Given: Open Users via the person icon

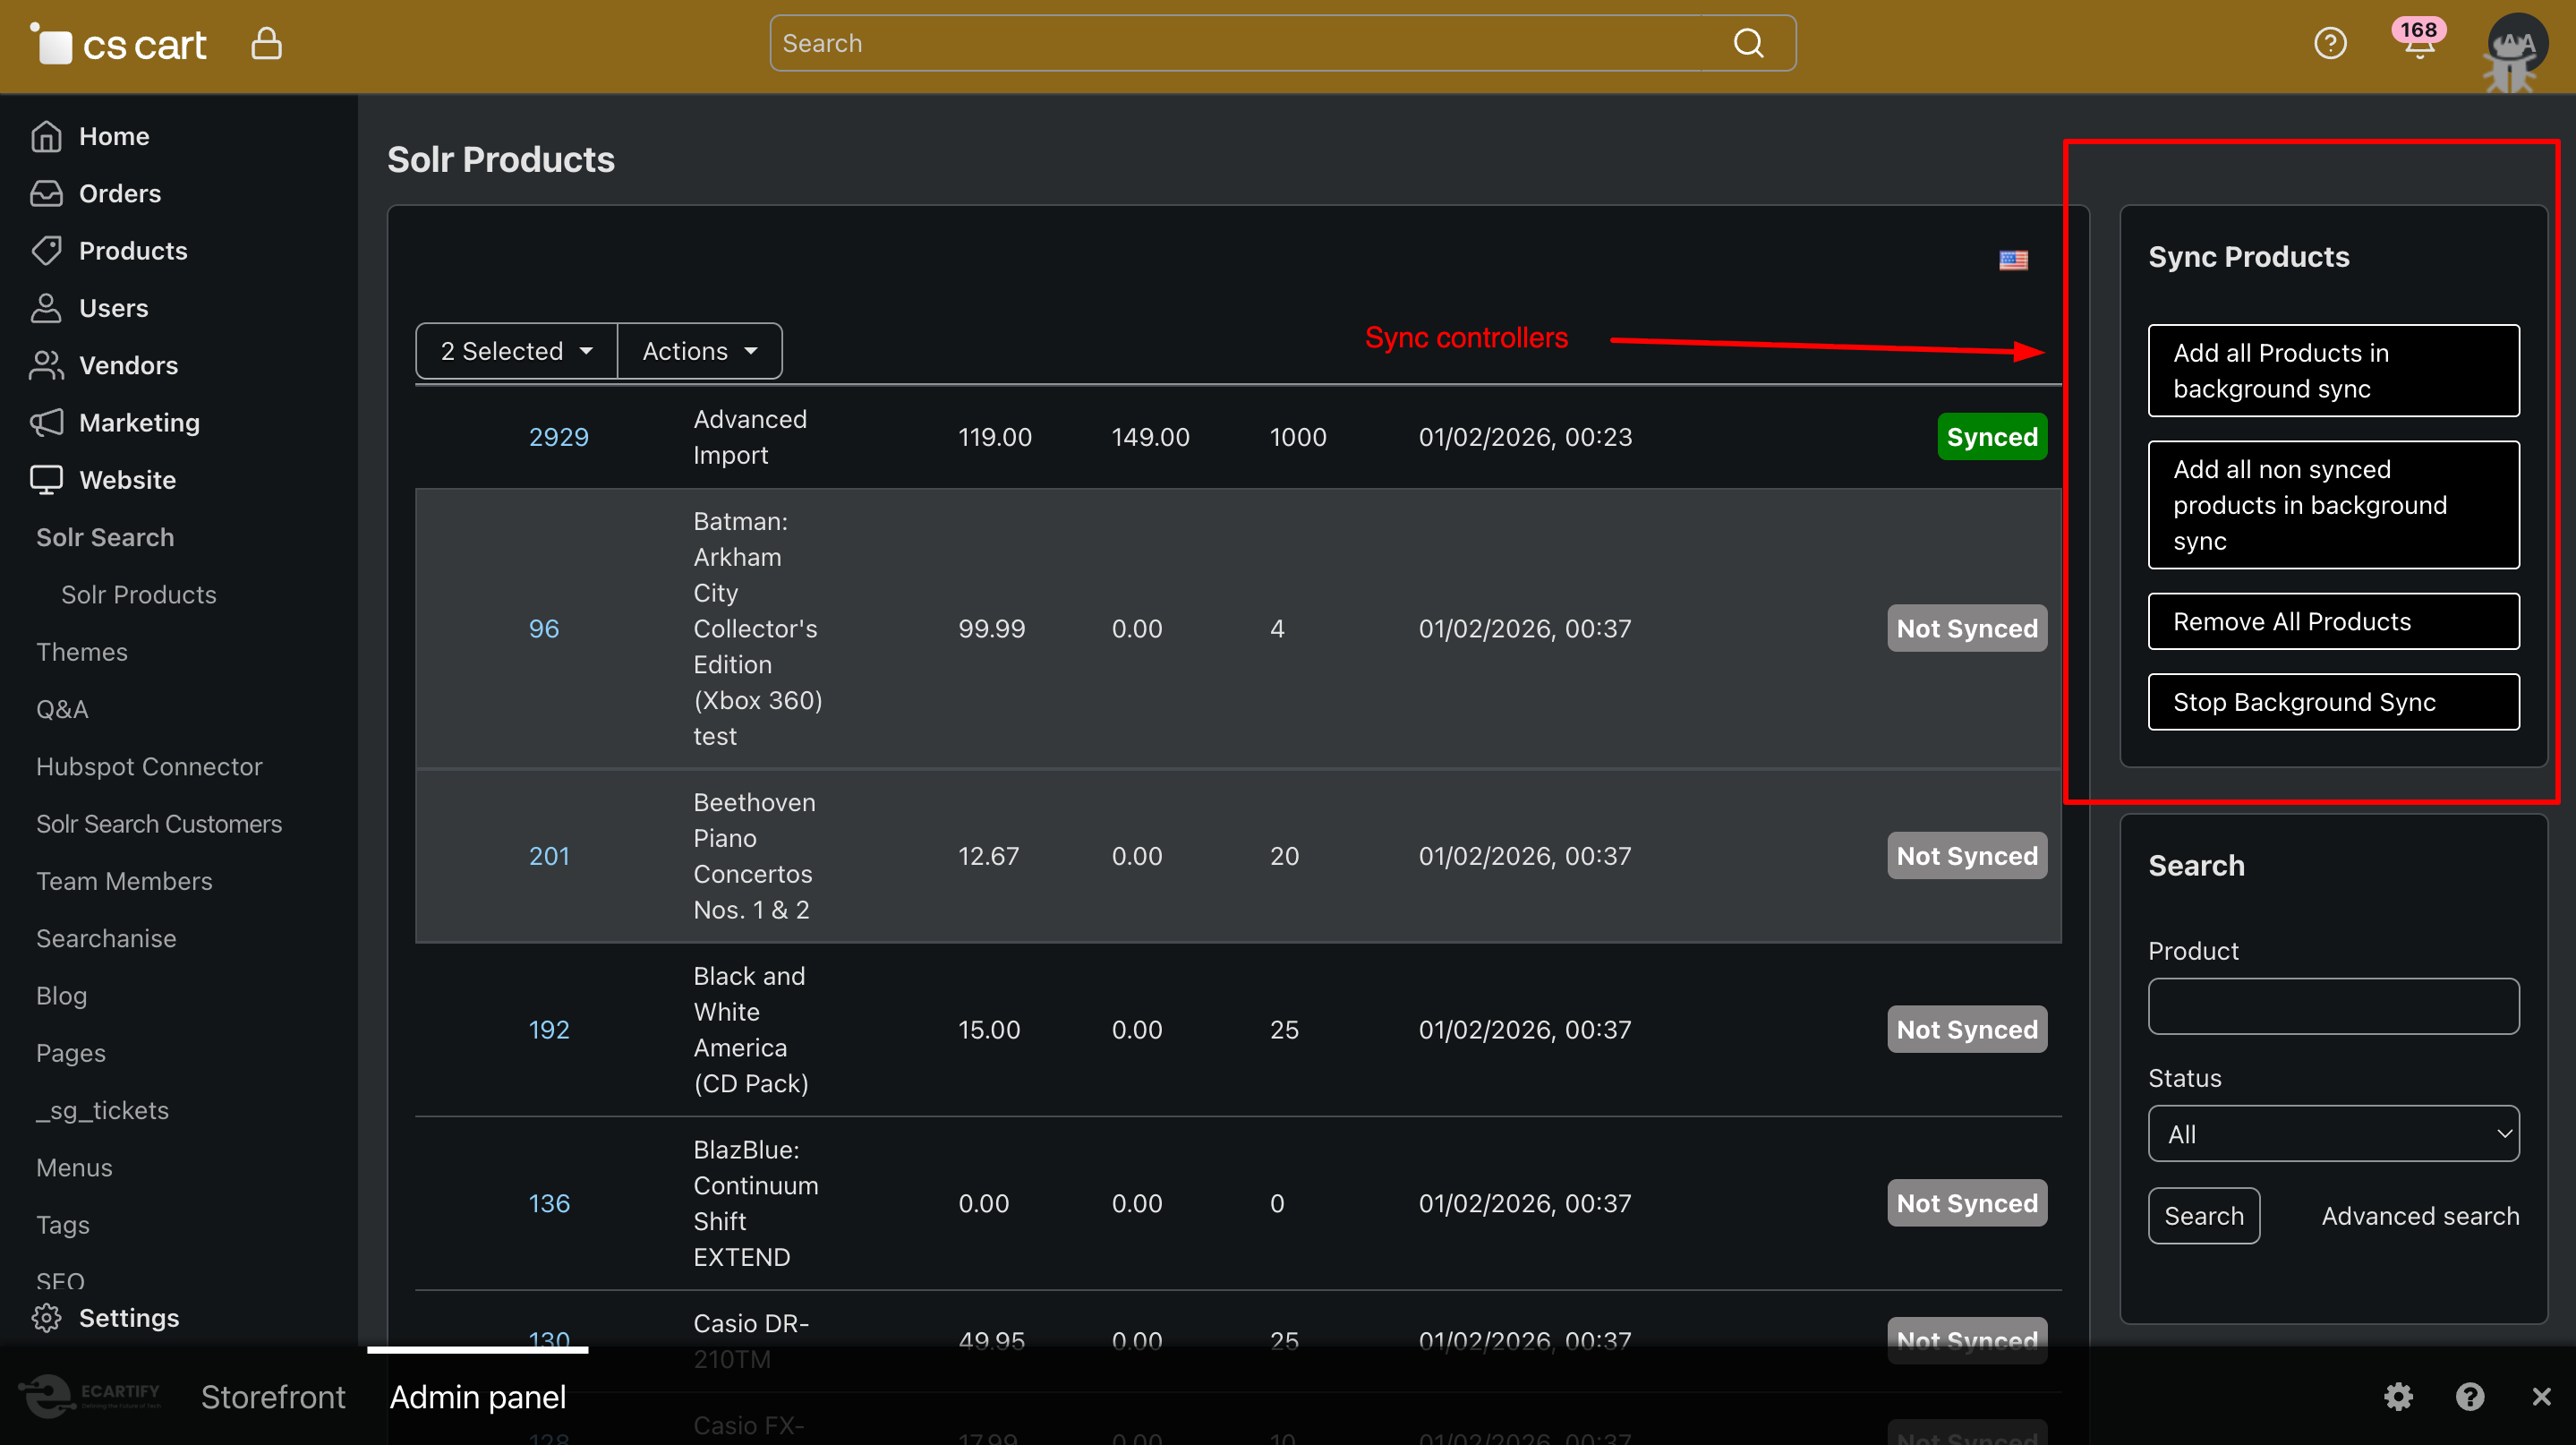Looking at the screenshot, I should pos(47,308).
